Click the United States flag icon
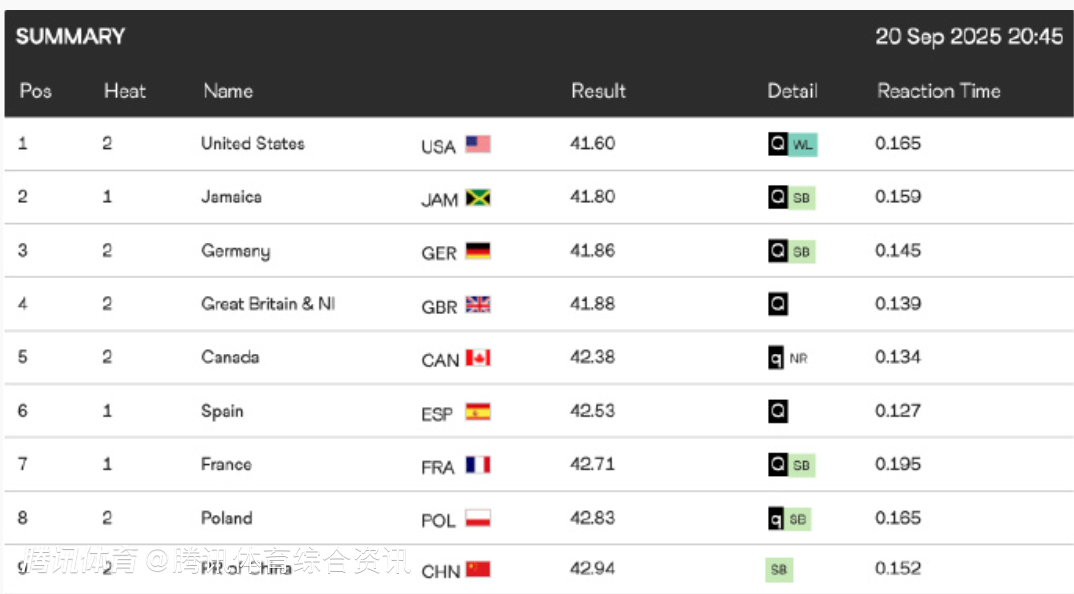The image size is (1074, 594). coord(478,144)
